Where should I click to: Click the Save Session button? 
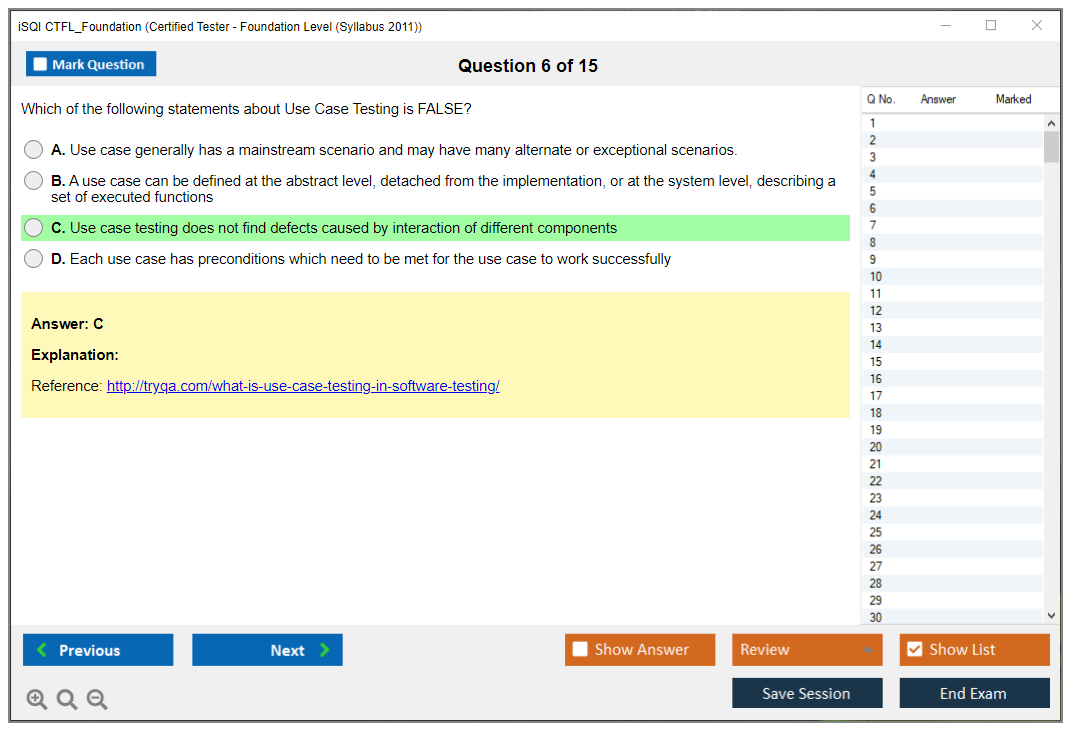pyautogui.click(x=807, y=693)
